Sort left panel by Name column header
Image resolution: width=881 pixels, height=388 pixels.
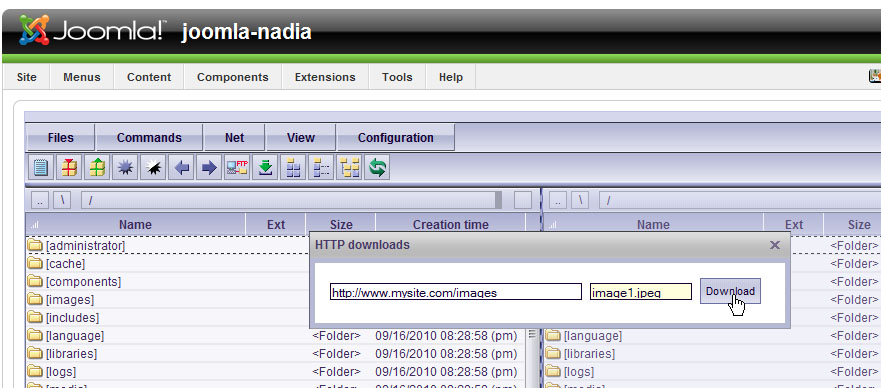coord(135,225)
